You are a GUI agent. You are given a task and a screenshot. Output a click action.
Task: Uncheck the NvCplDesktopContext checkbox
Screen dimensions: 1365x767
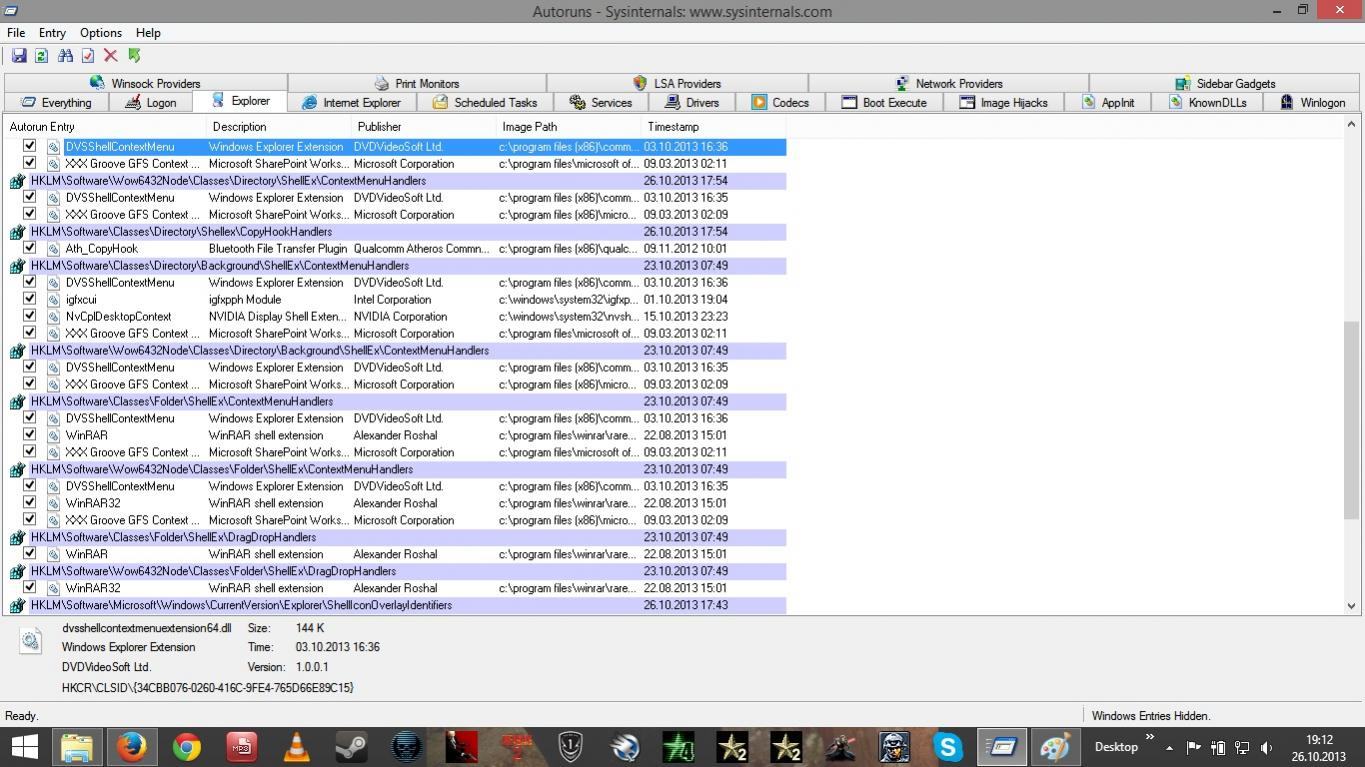[x=29, y=316]
